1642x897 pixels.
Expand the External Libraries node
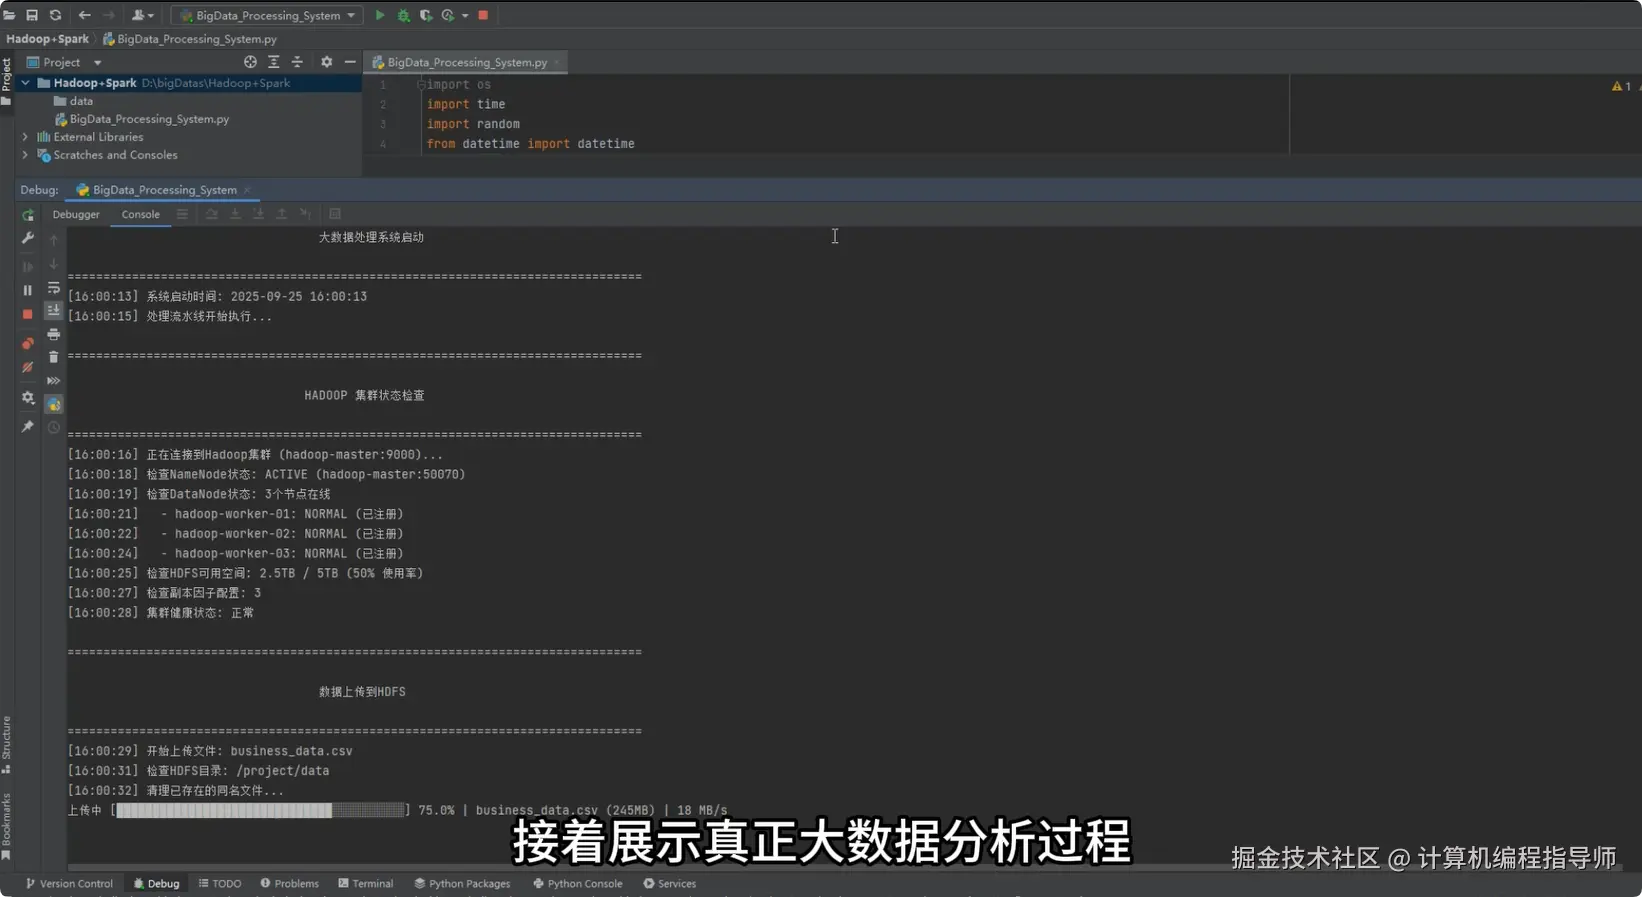tap(25, 137)
